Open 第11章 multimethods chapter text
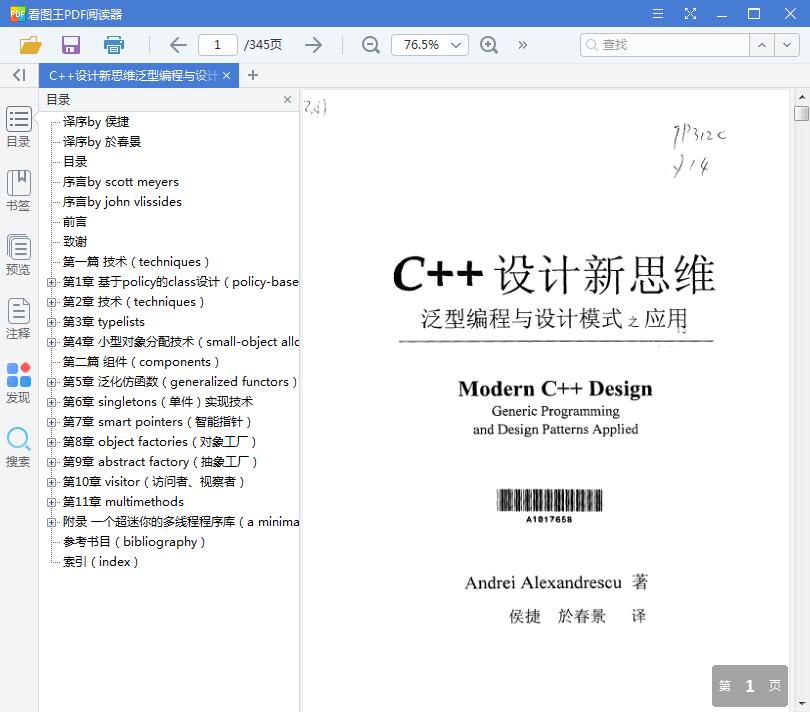This screenshot has width=810, height=712. [x=123, y=502]
